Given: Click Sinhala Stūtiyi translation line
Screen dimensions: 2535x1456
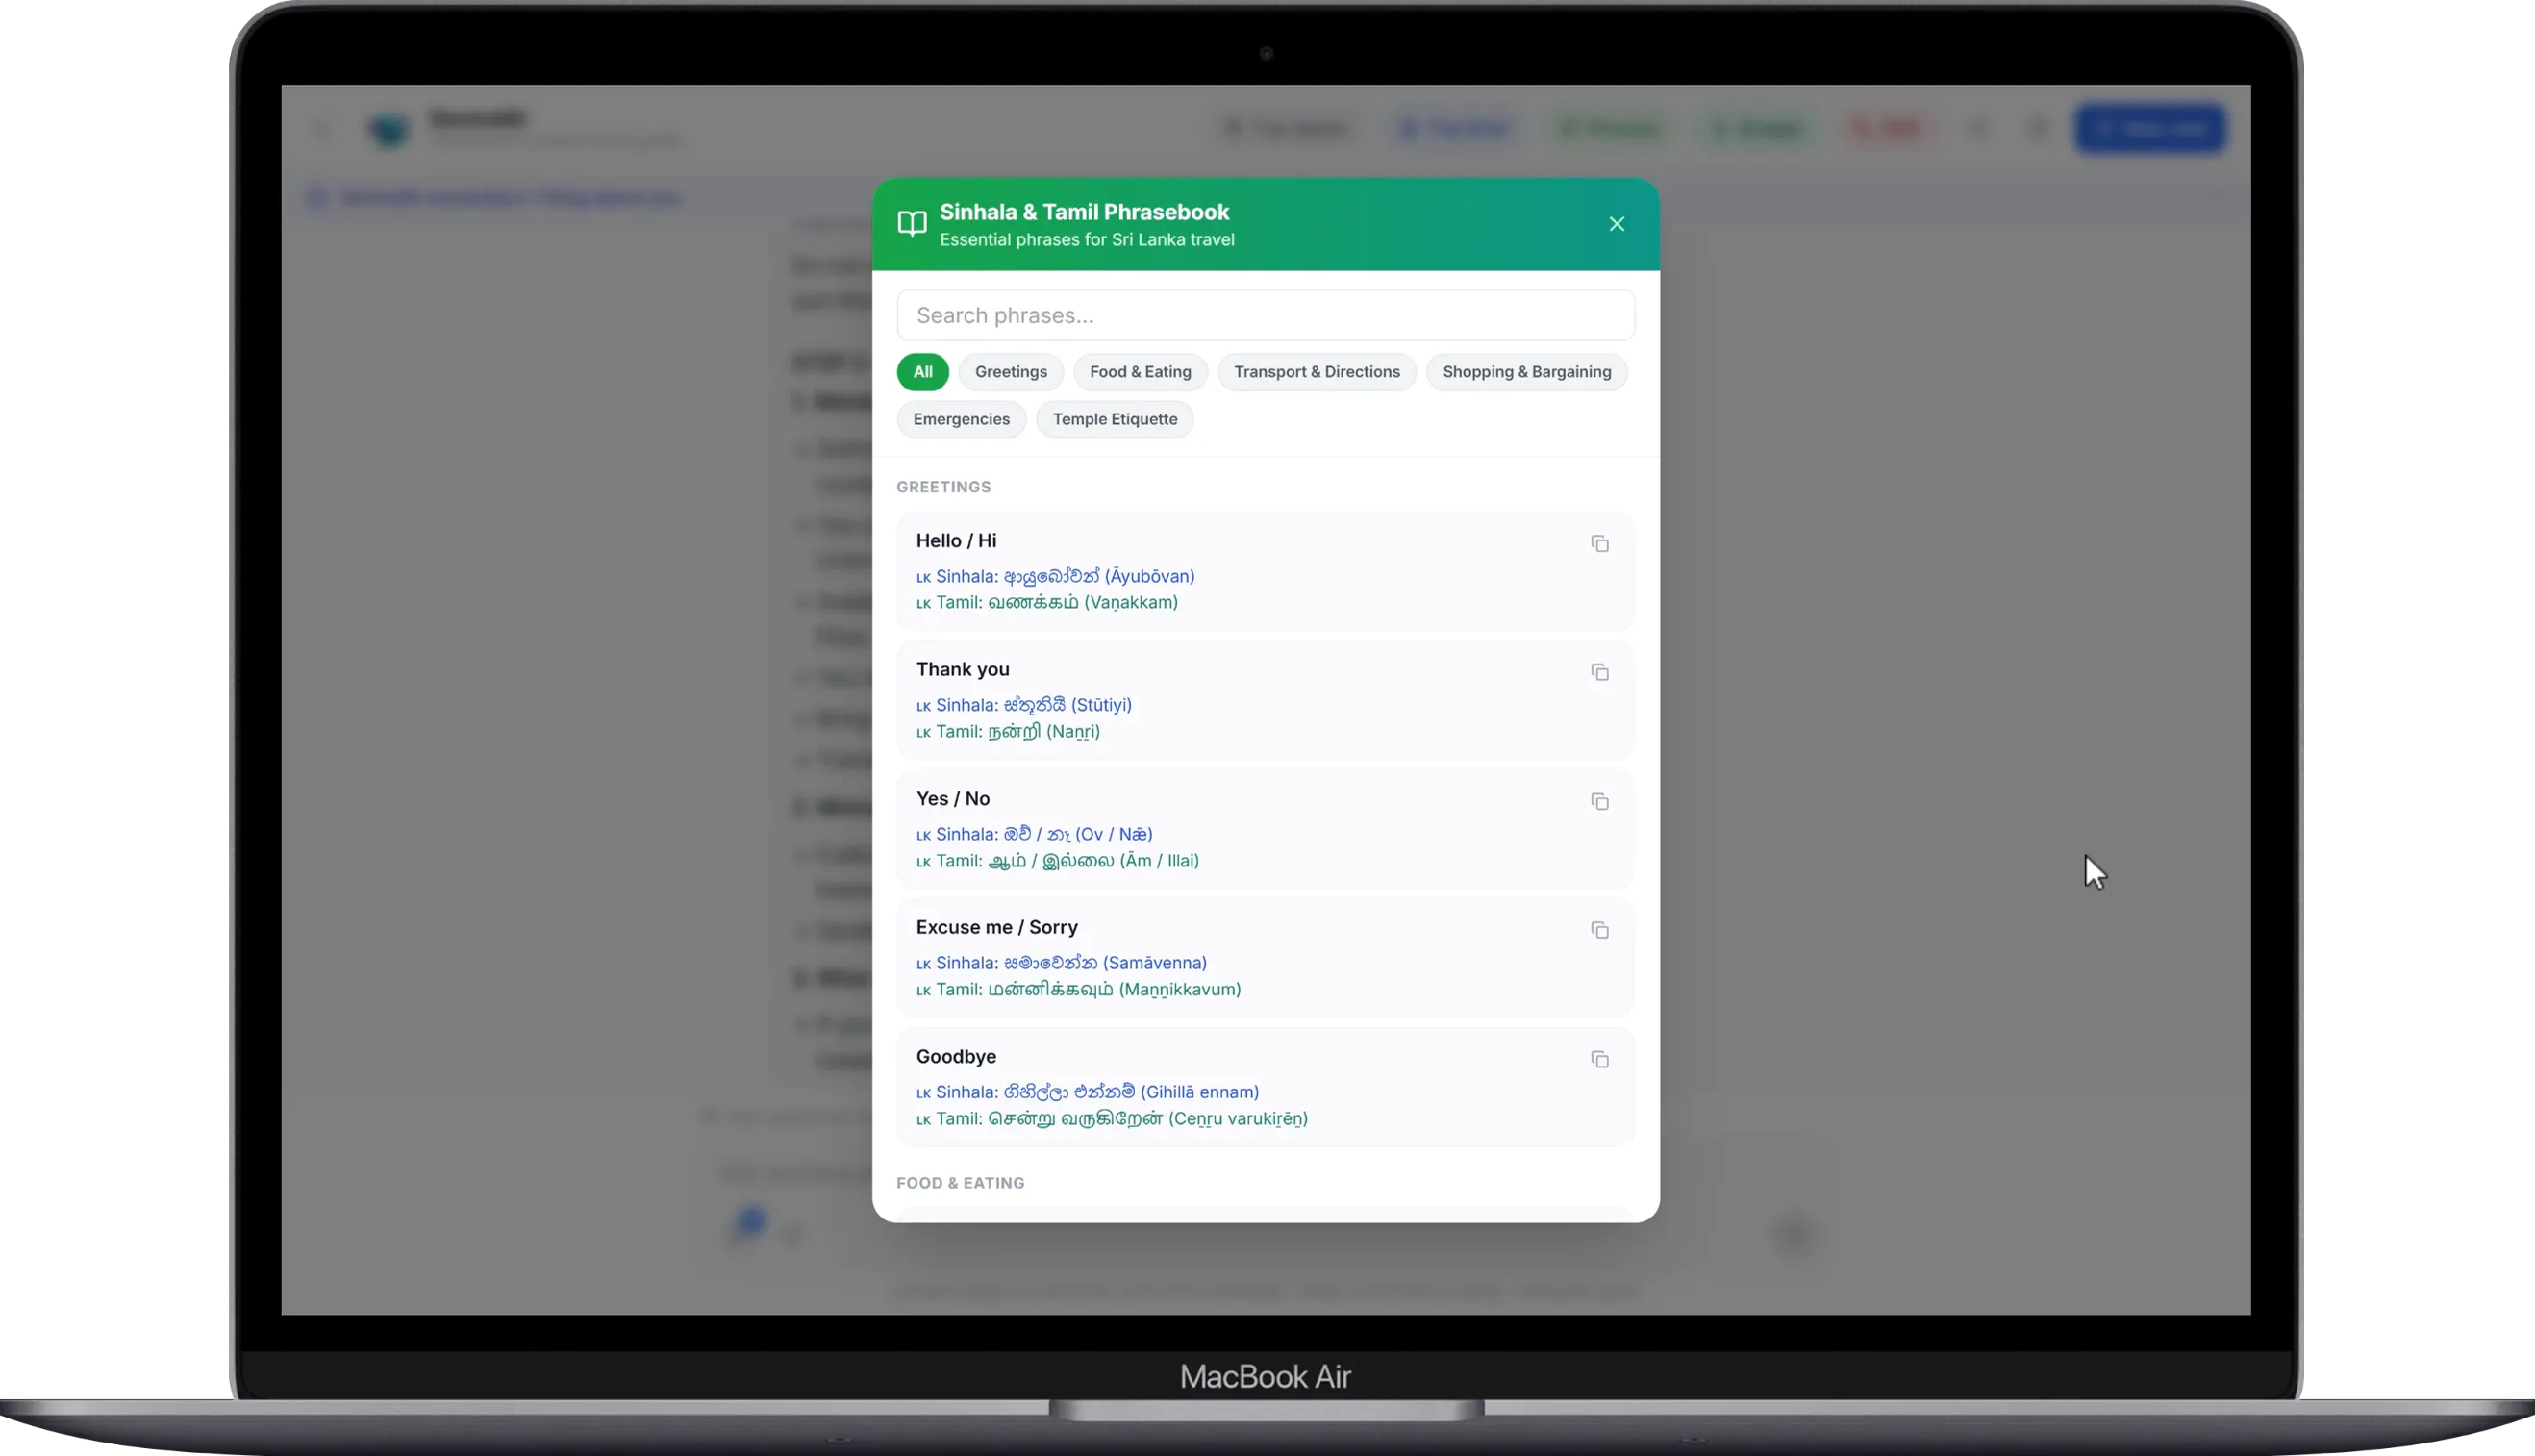Looking at the screenshot, I should 1023,705.
